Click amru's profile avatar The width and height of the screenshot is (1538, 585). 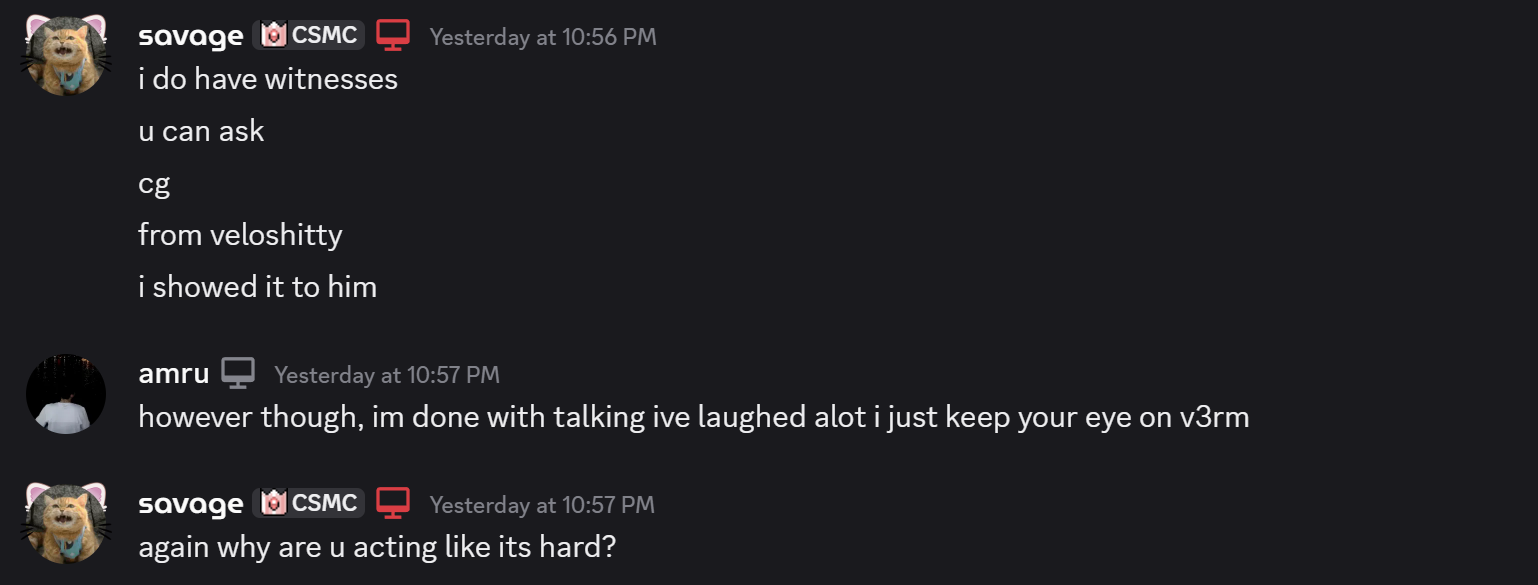click(66, 394)
